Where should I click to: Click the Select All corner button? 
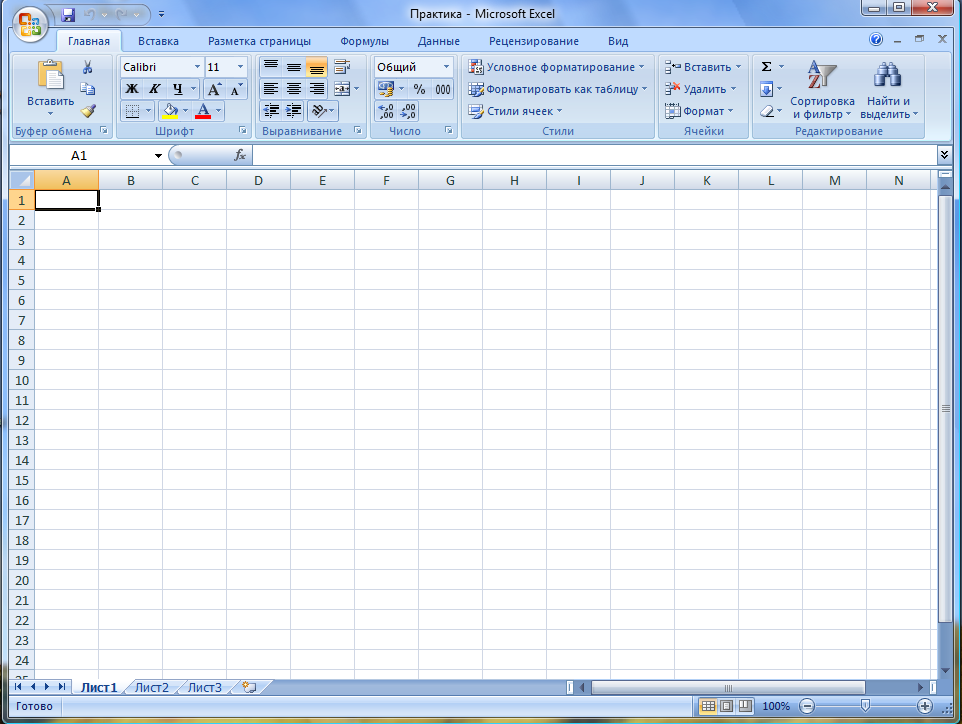click(22, 180)
